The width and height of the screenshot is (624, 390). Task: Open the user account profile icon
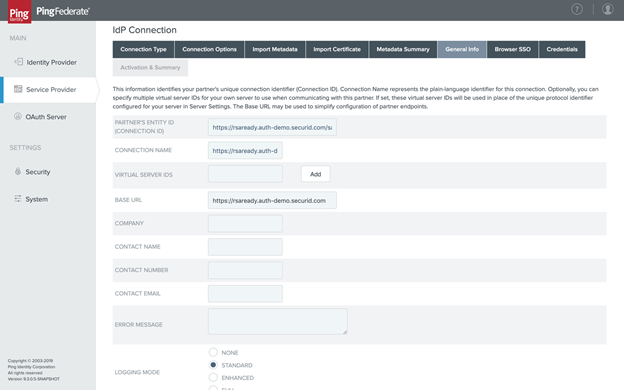point(607,9)
